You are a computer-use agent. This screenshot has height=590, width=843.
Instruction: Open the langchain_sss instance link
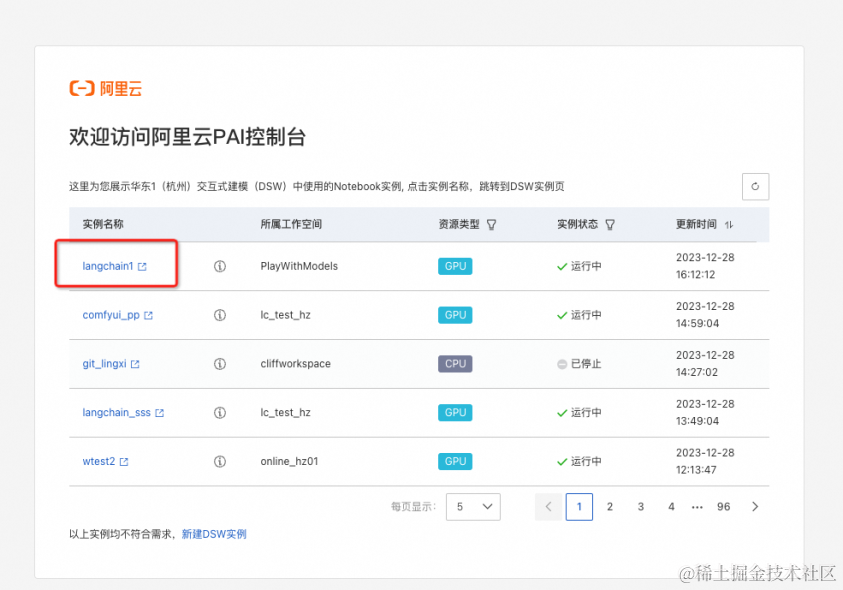click(116, 413)
